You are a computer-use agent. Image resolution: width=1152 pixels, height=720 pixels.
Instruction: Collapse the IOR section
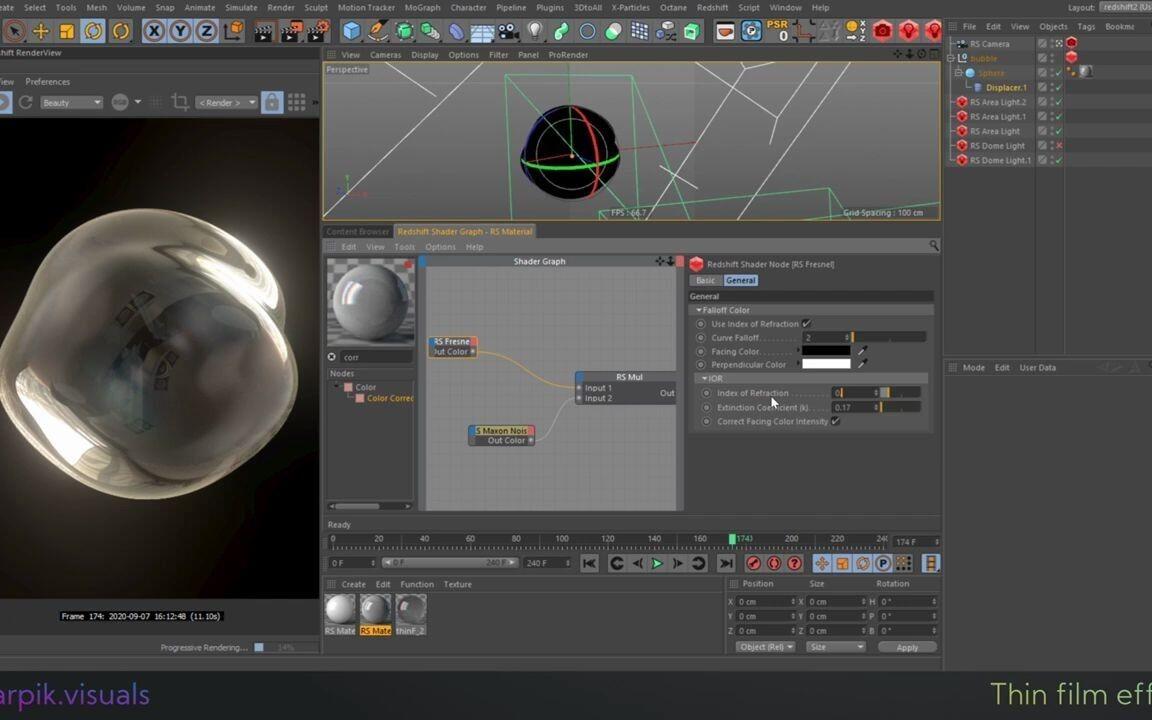[x=705, y=378]
